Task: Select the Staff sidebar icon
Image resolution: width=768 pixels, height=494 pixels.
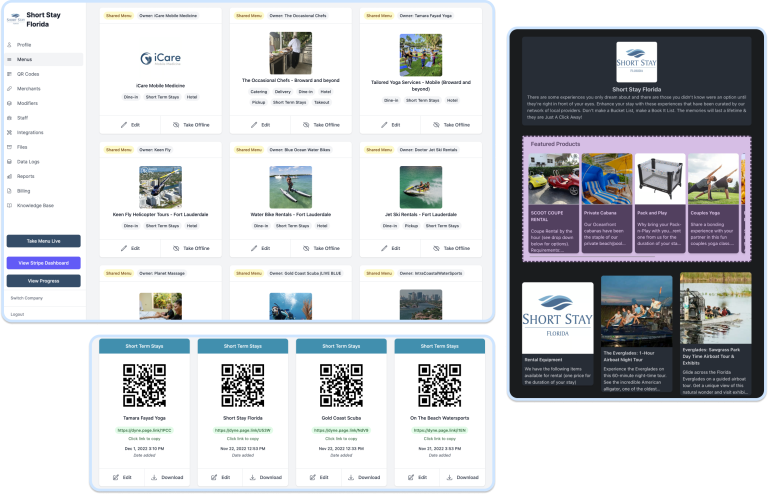Action: pyautogui.click(x=9, y=118)
